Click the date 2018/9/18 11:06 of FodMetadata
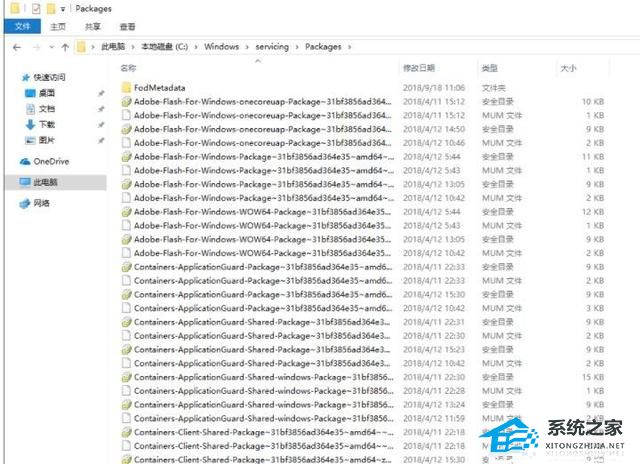 pyautogui.click(x=433, y=88)
